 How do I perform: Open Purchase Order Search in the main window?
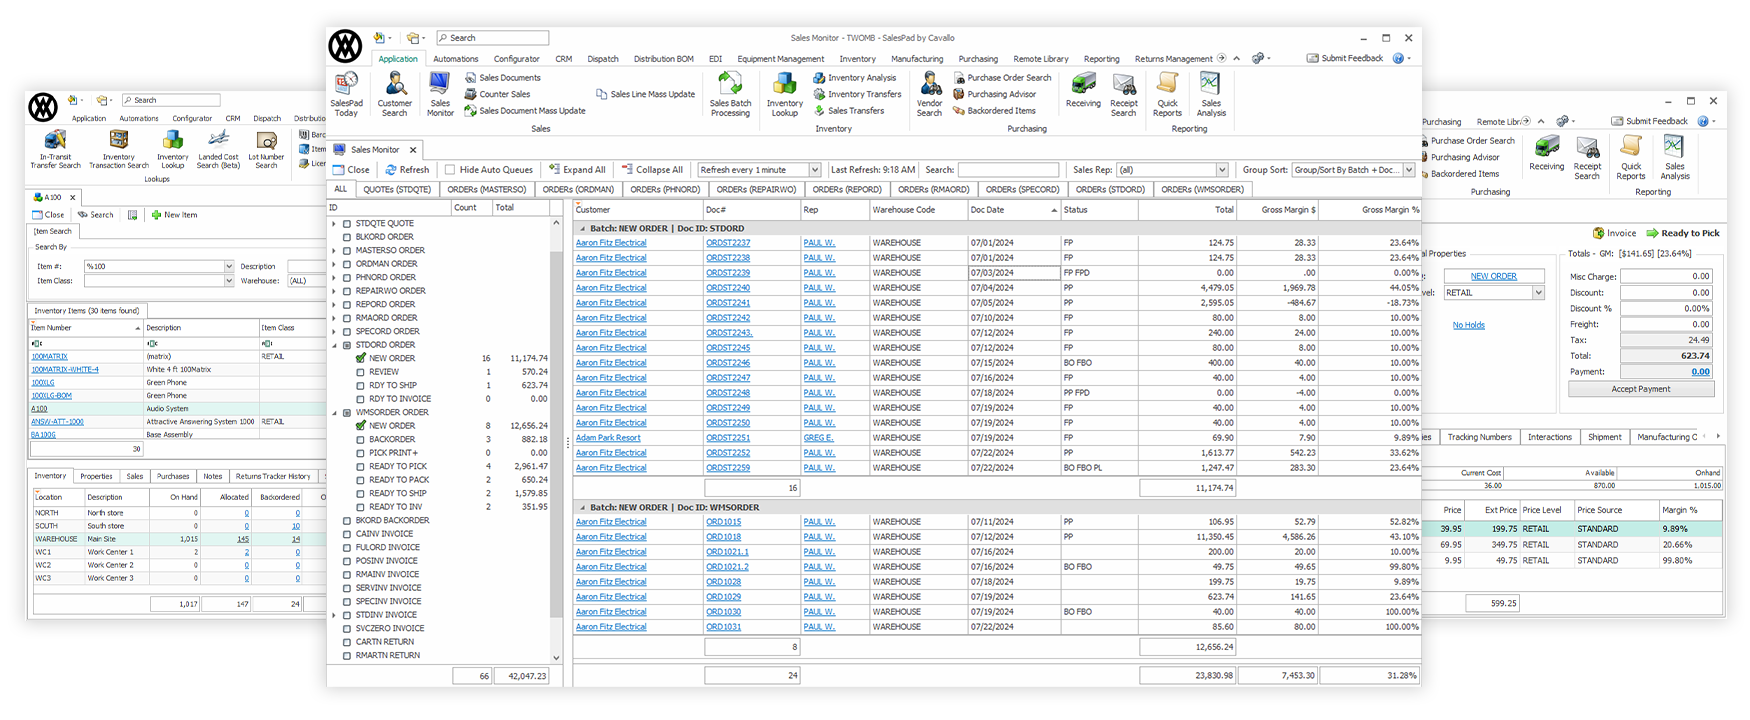click(1002, 78)
